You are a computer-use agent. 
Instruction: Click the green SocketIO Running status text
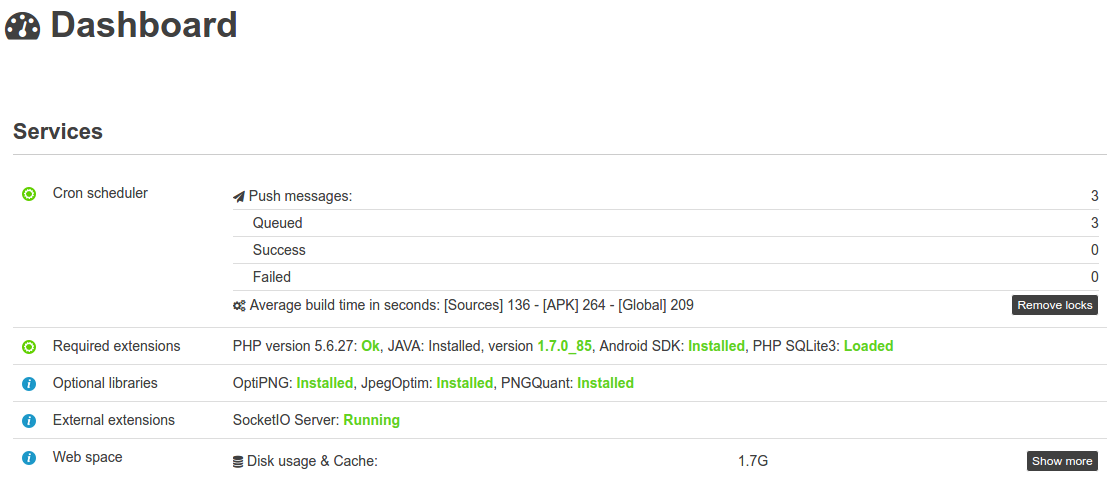[371, 420]
